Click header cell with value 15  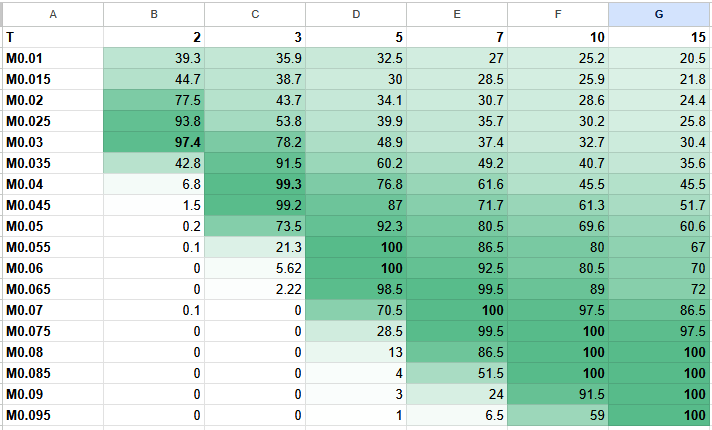(659, 37)
